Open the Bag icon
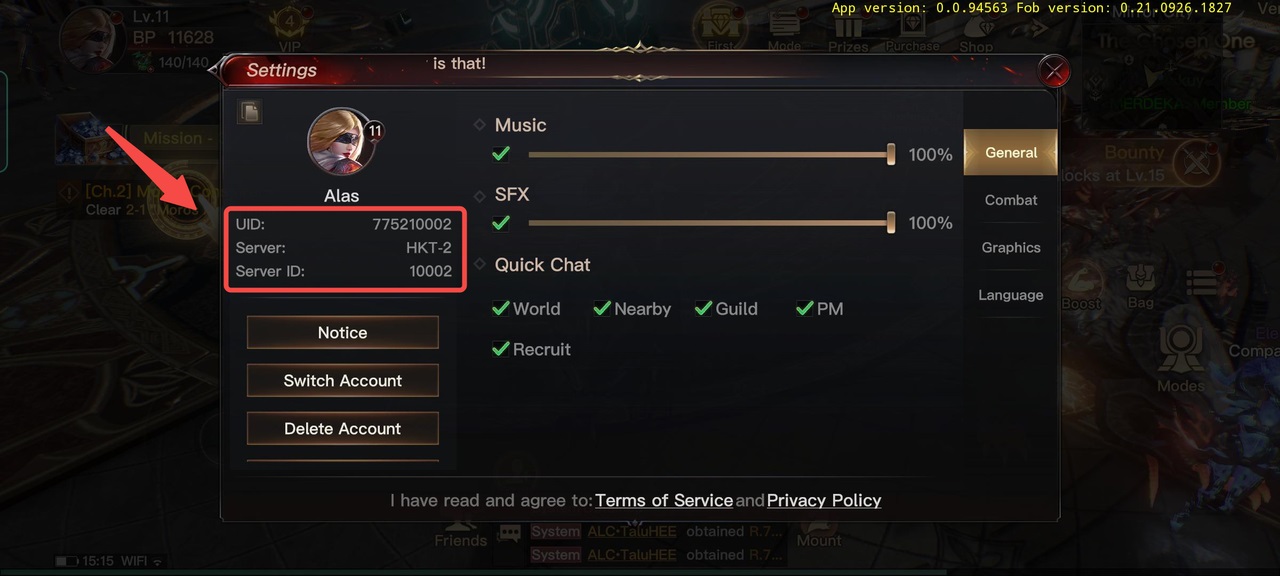Image resolution: width=1280 pixels, height=576 pixels. (x=1140, y=287)
